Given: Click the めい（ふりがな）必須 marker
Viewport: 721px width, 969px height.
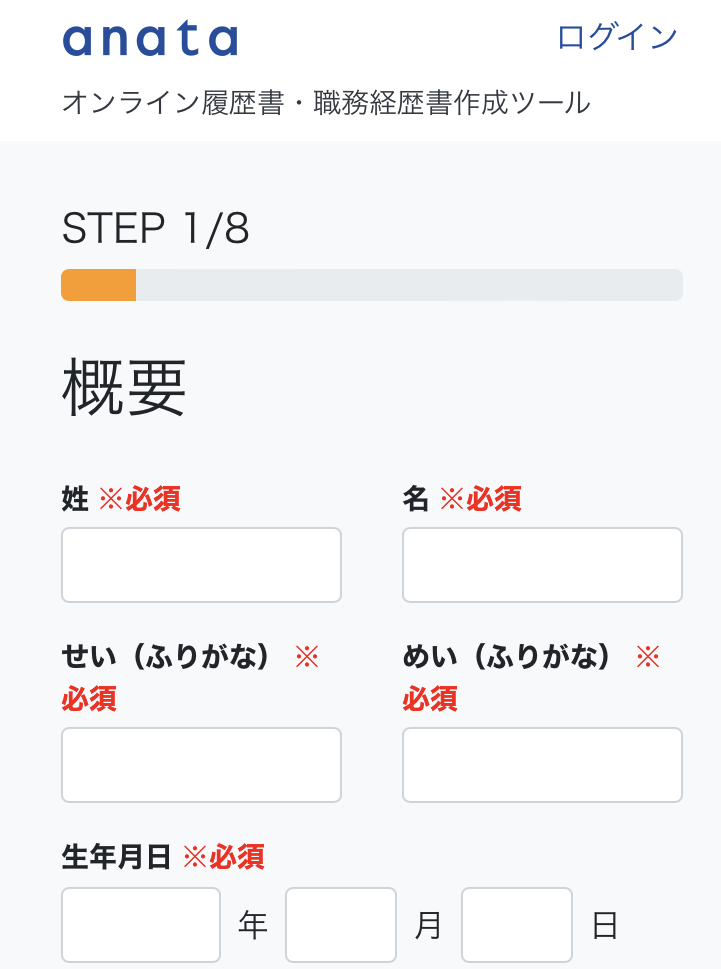Looking at the screenshot, I should [430, 700].
